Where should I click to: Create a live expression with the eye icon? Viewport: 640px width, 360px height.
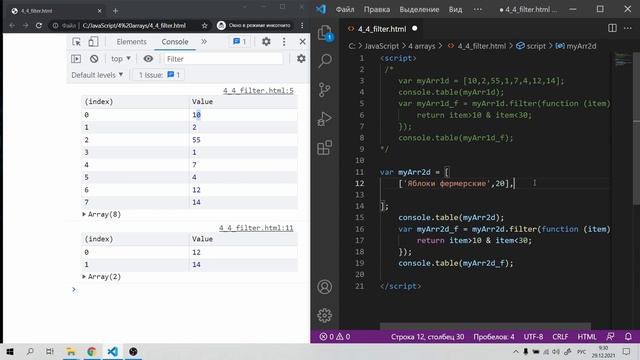[148, 59]
